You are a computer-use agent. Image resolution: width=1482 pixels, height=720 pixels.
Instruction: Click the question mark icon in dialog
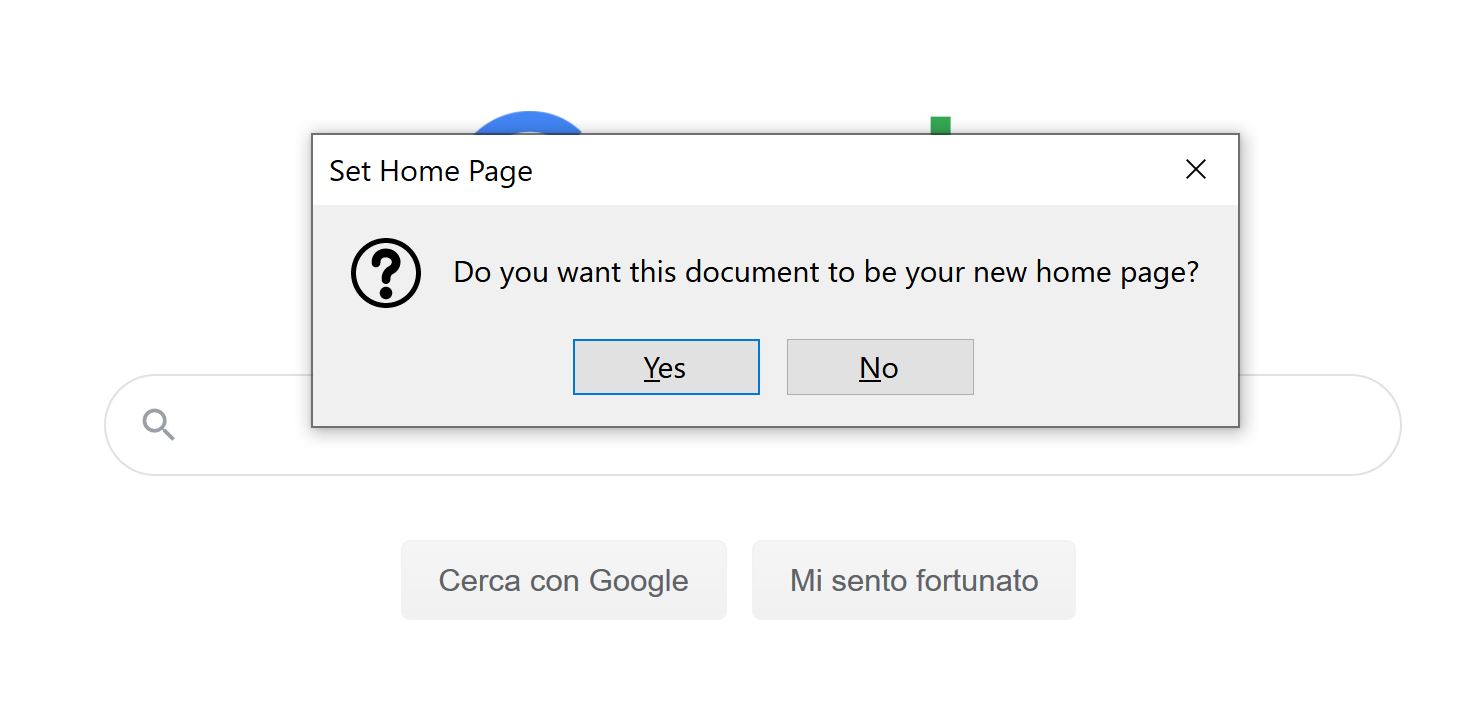386,273
